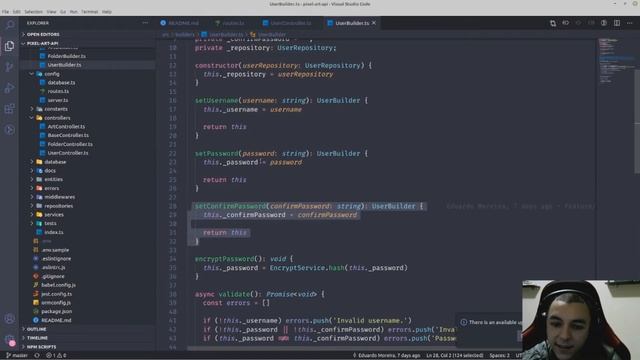Open BaseController.ts file
The width and height of the screenshot is (640, 360).
coord(68,136)
